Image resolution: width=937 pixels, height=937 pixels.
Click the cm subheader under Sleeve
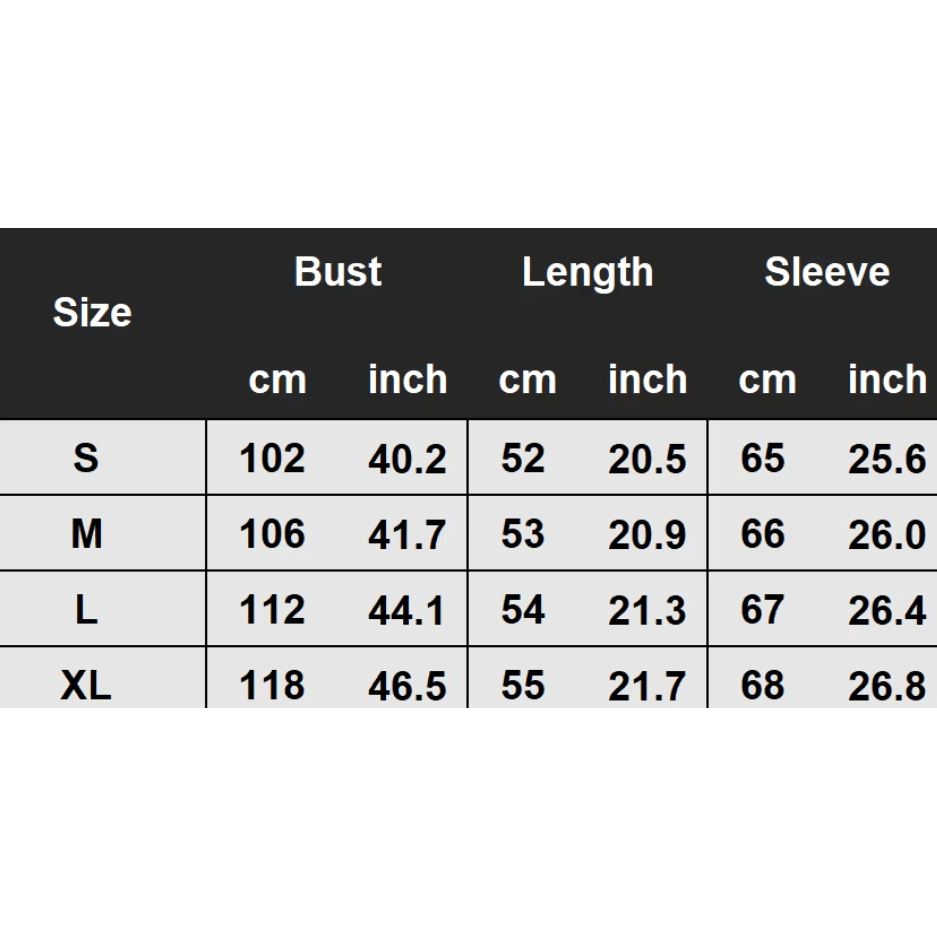coord(767,380)
